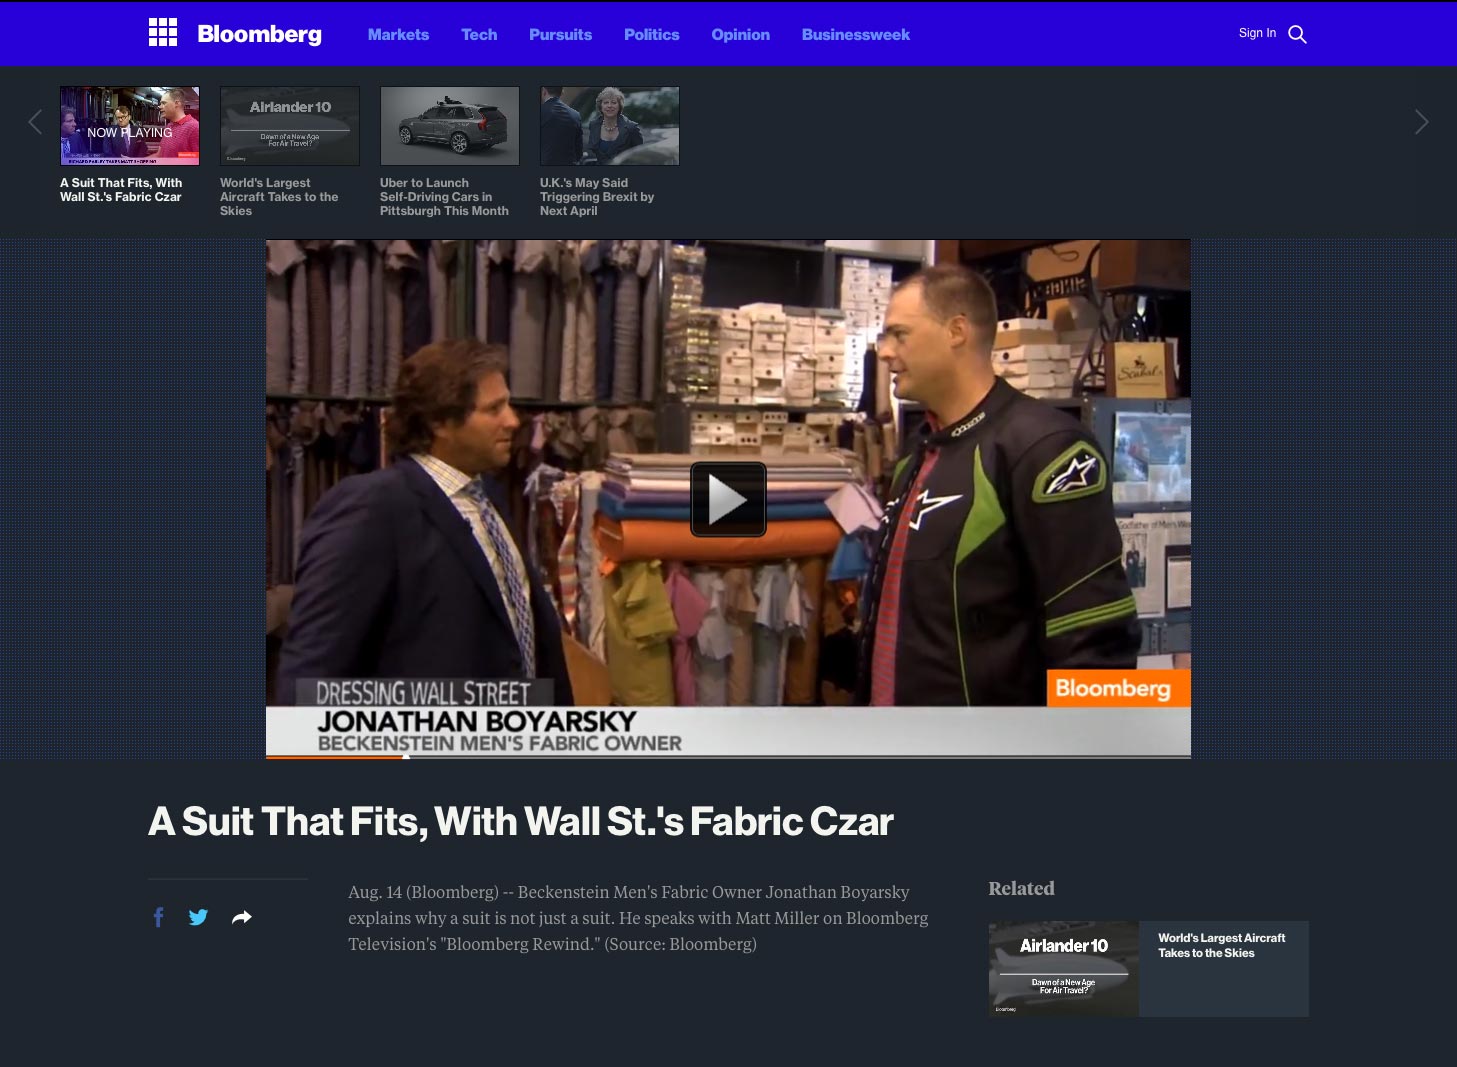Navigate to the Politics section
Image resolution: width=1457 pixels, height=1067 pixels.
[x=651, y=34]
